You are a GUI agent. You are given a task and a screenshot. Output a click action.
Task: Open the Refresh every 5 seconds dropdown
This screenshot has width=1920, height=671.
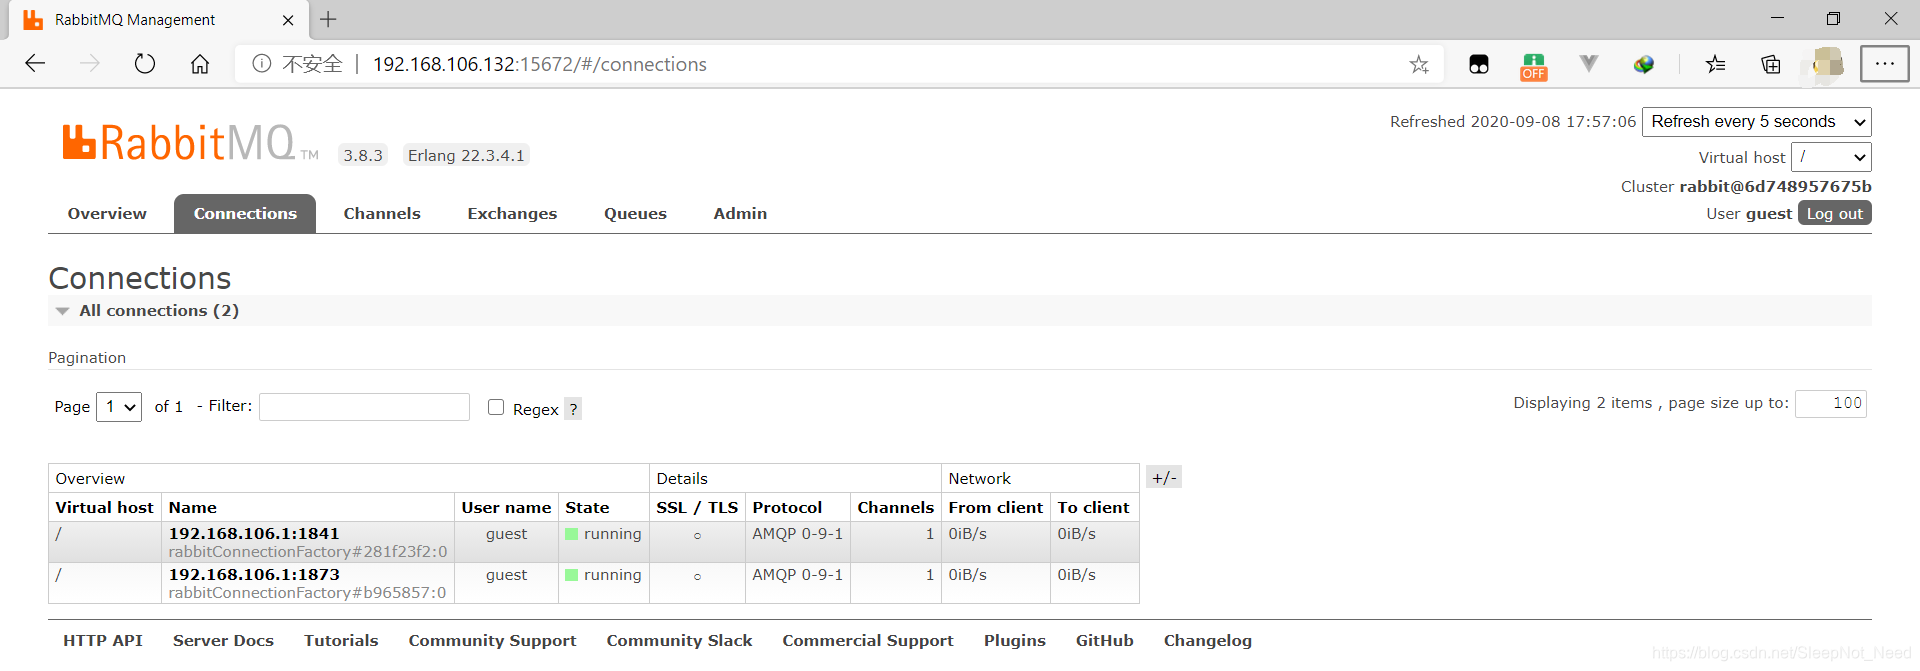1757,122
